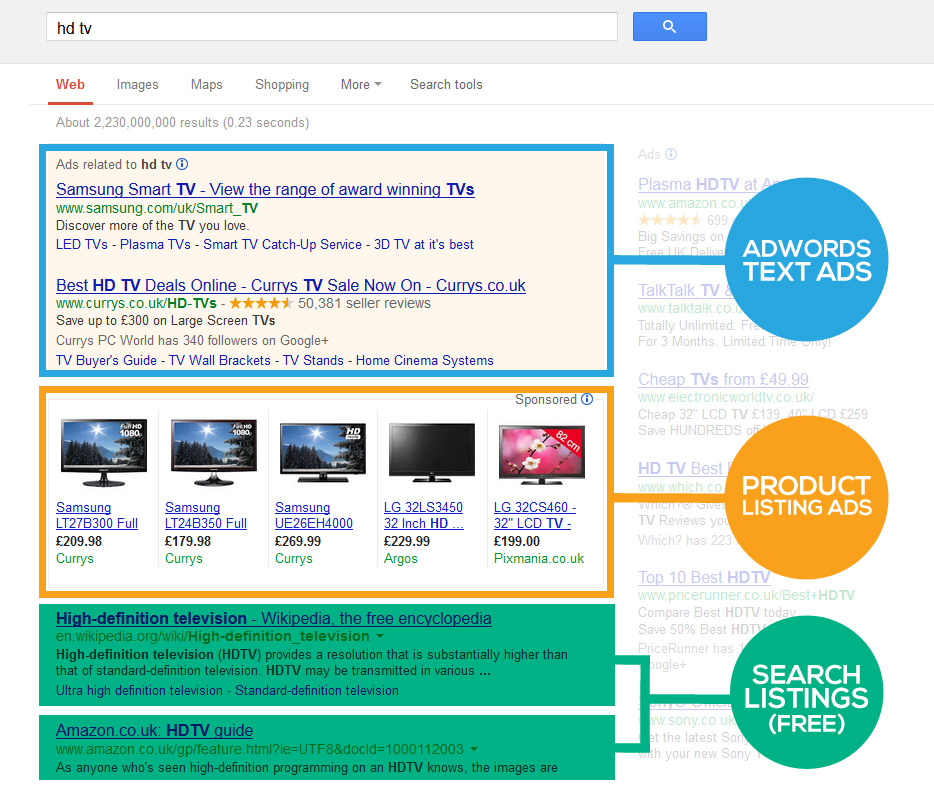Click Samsung LT24B350 product image
Viewport: 934px width, 805px height.
tap(213, 452)
